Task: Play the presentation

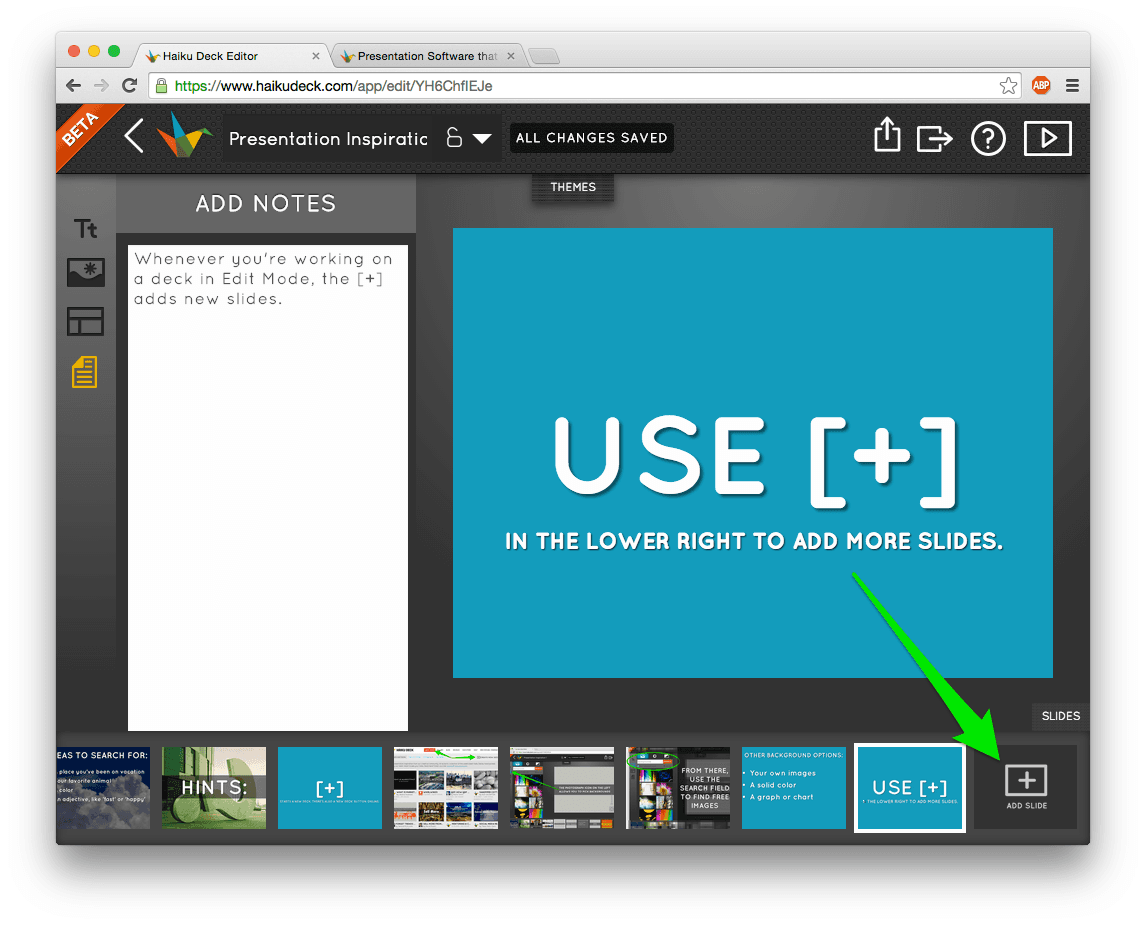Action: 1047,138
